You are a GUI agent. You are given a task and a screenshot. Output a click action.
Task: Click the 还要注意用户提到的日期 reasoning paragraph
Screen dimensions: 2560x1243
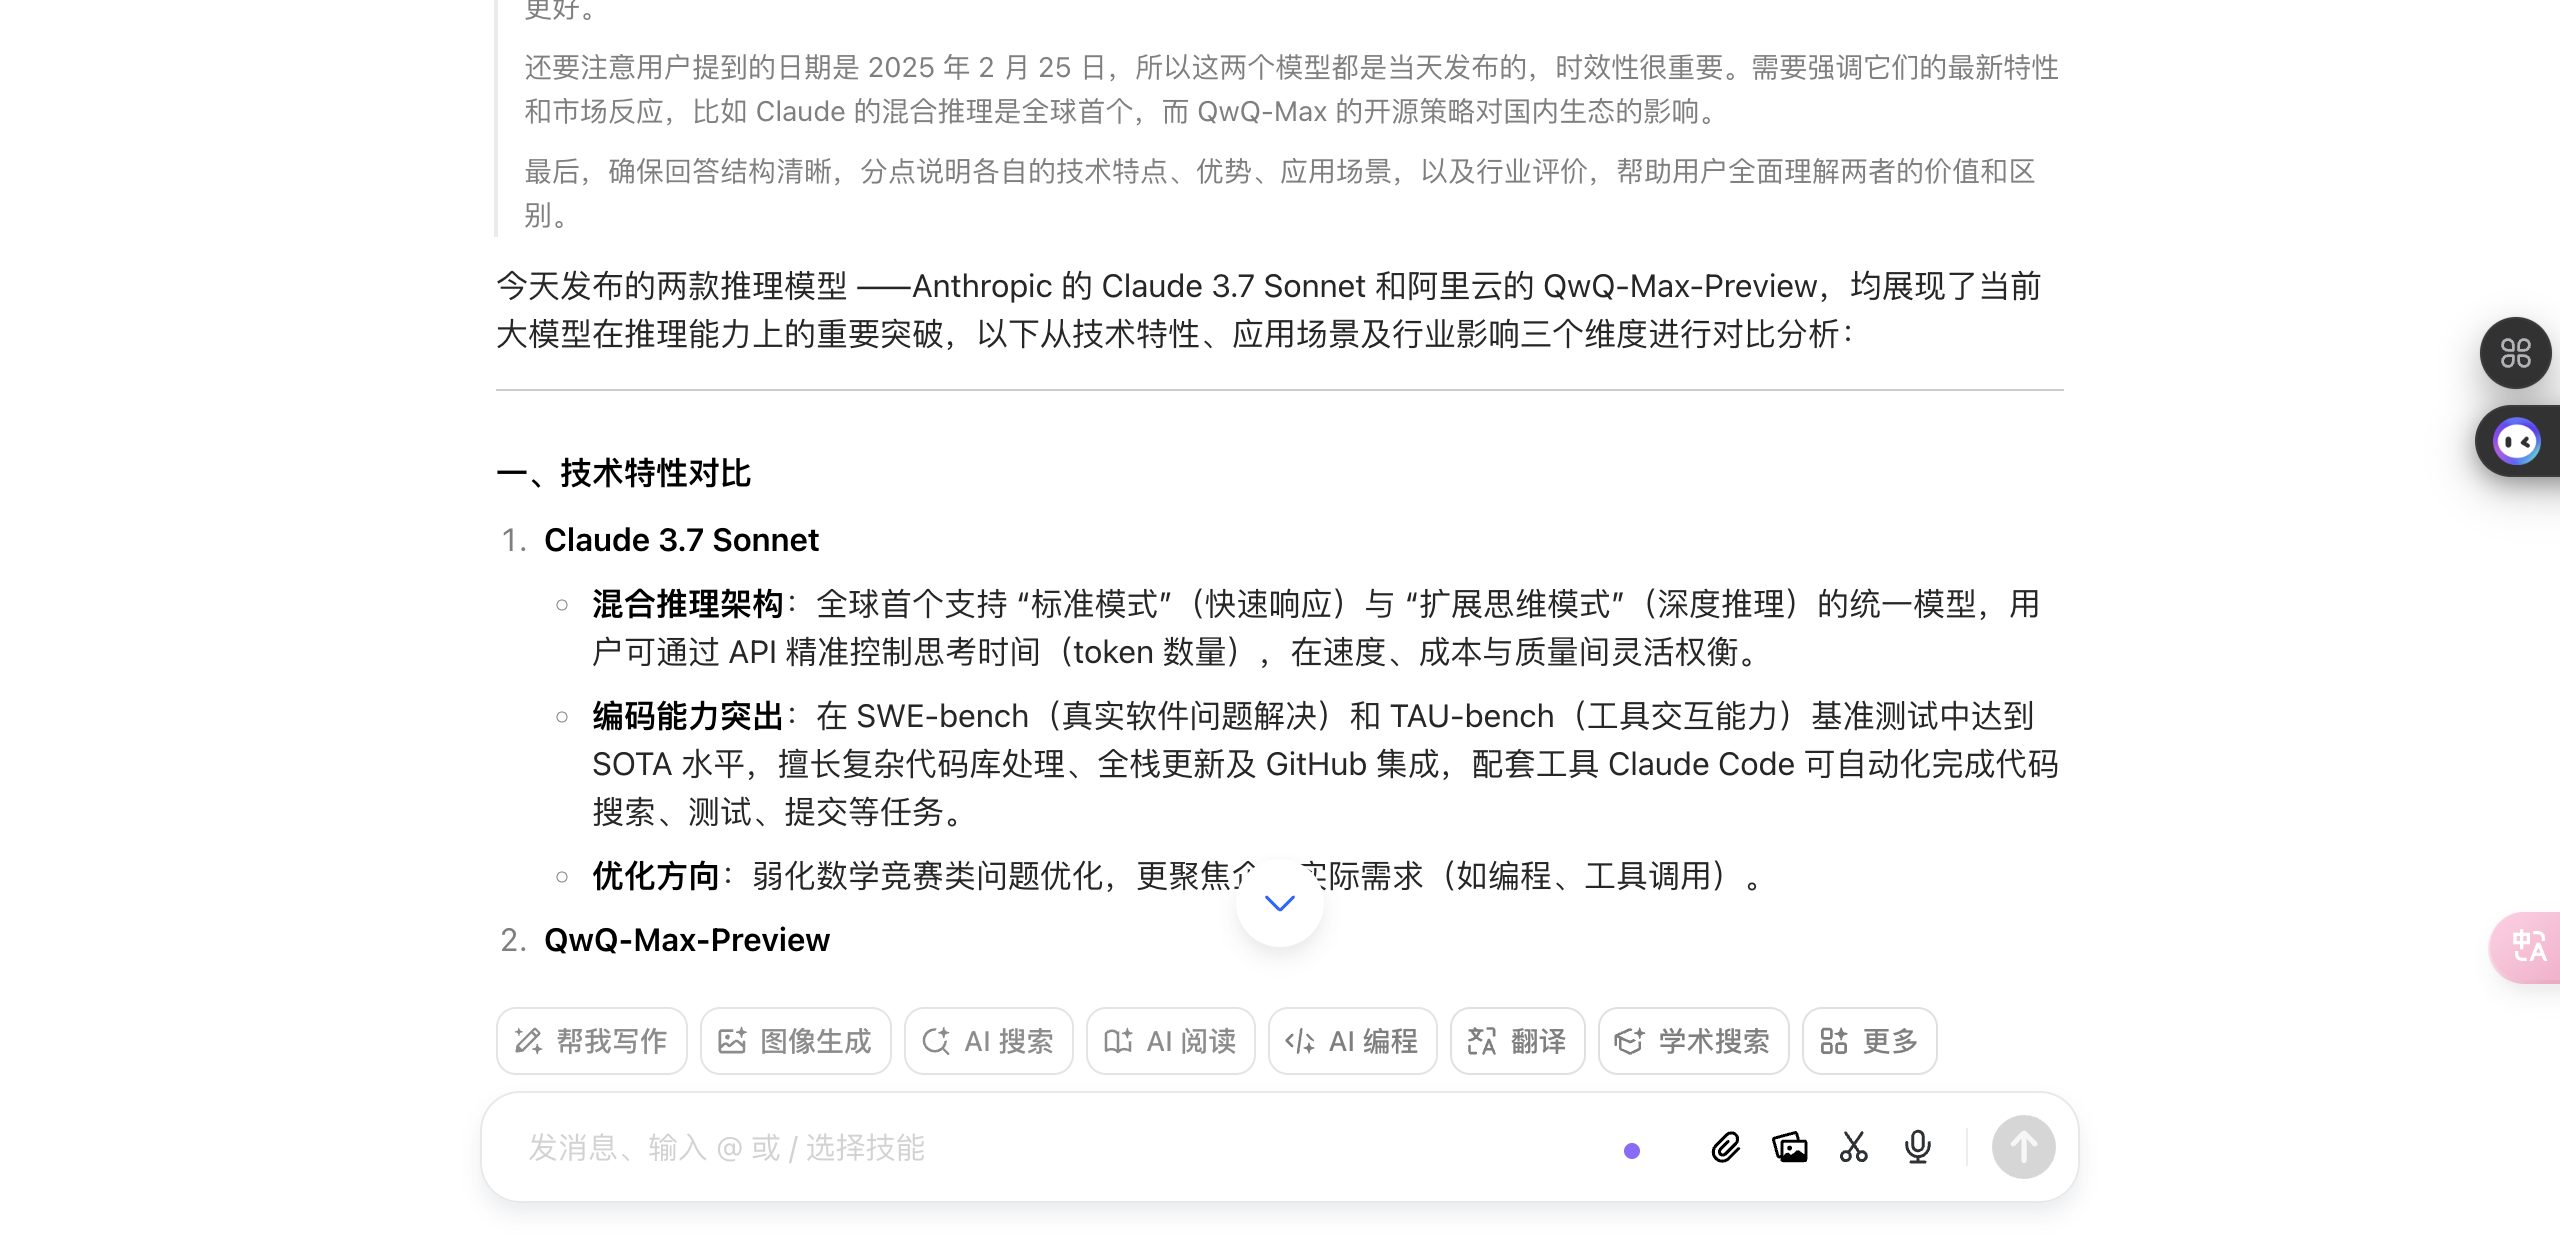1291,89
